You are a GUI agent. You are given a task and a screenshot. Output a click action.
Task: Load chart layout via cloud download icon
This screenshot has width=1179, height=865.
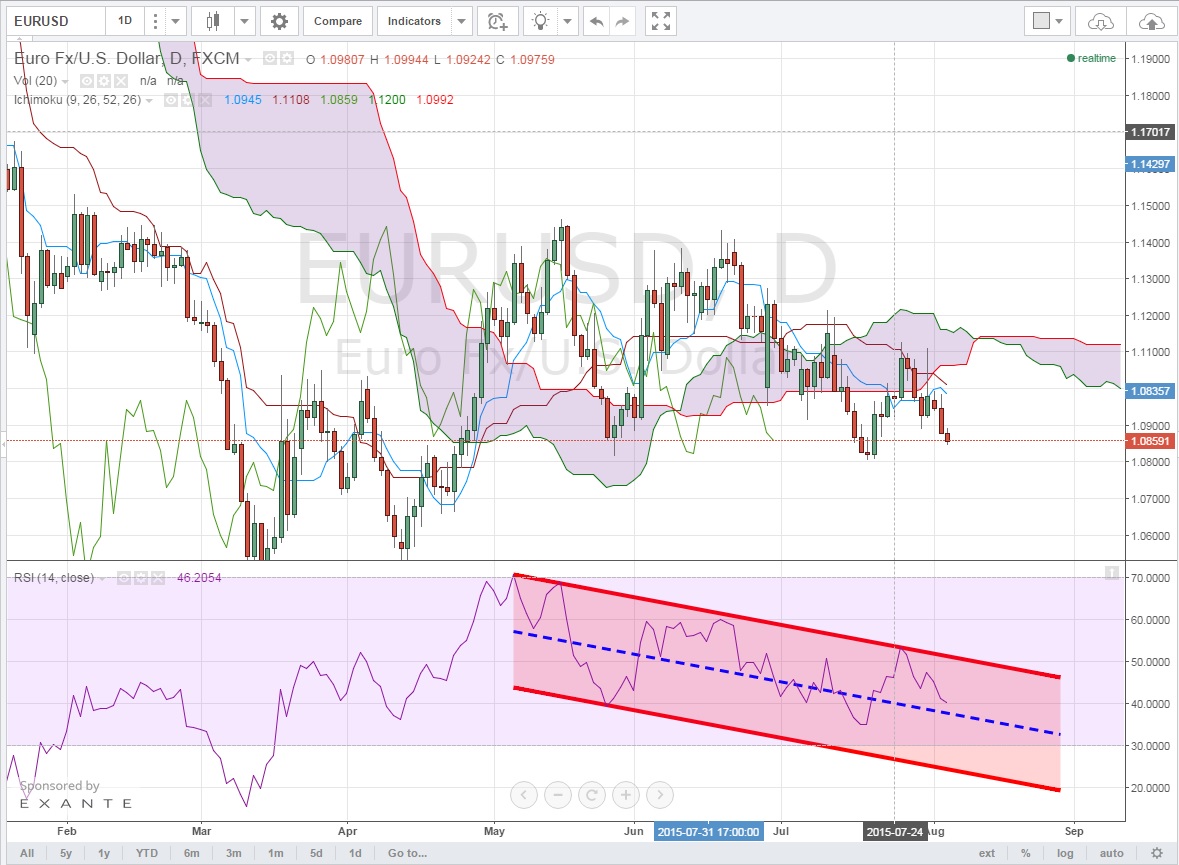click(1100, 21)
